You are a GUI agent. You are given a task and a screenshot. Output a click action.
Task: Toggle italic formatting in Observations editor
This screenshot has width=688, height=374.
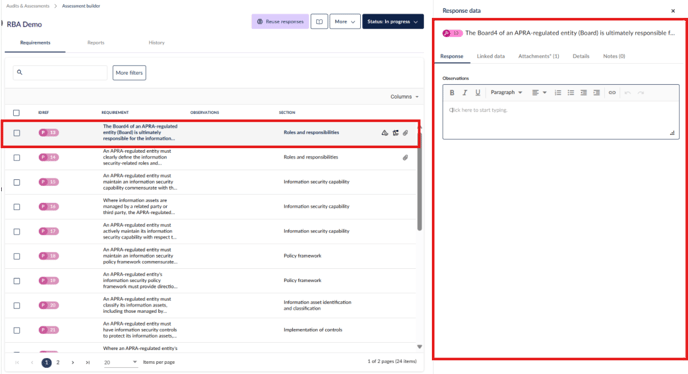465,93
